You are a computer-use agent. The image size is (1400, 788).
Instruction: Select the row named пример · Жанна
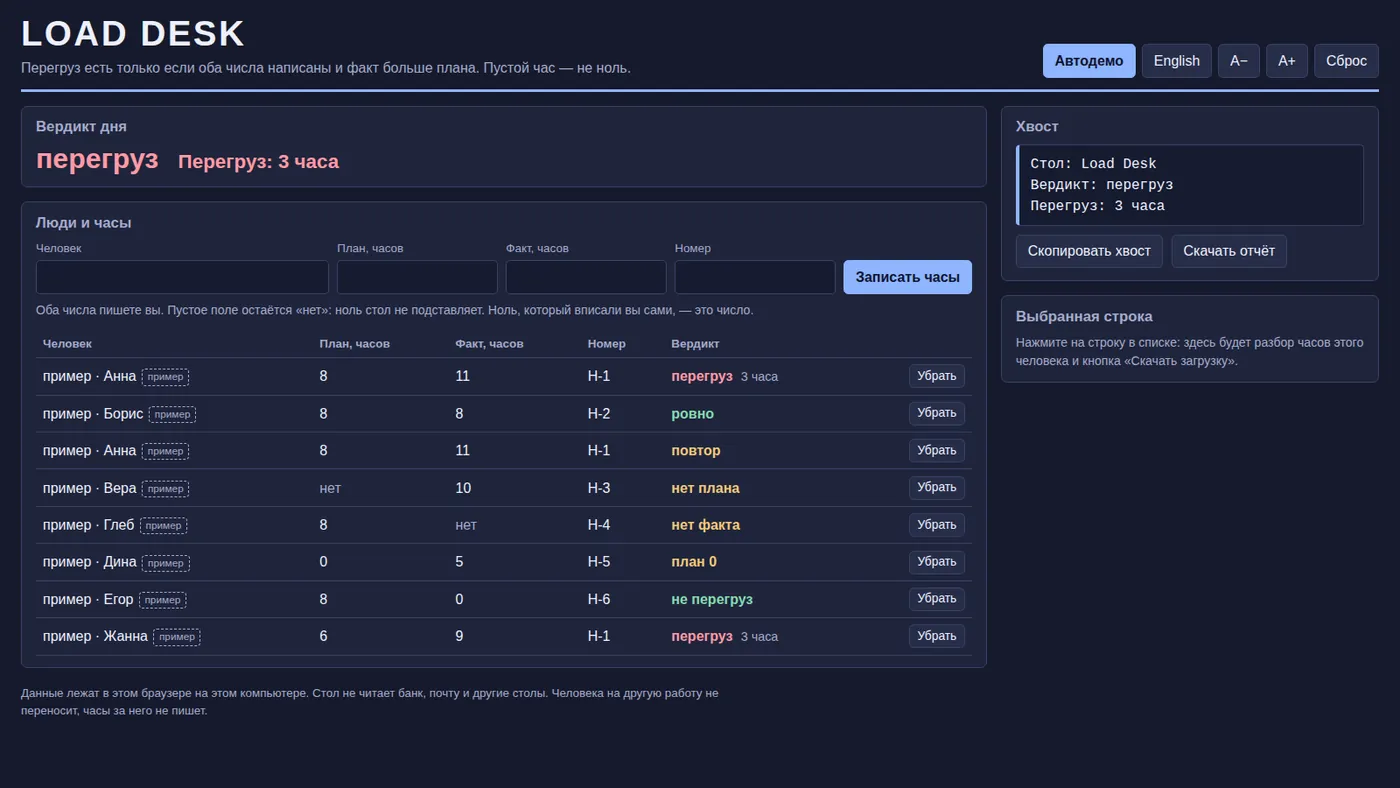coord(504,636)
